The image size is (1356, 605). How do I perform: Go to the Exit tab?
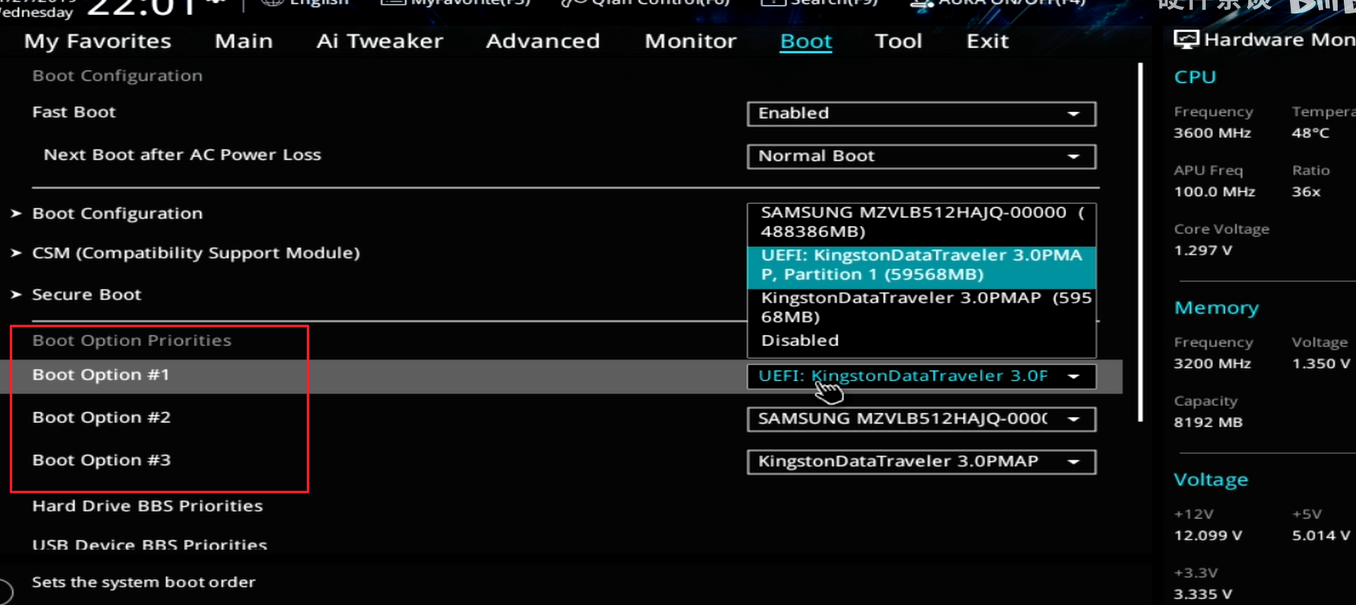click(x=987, y=41)
